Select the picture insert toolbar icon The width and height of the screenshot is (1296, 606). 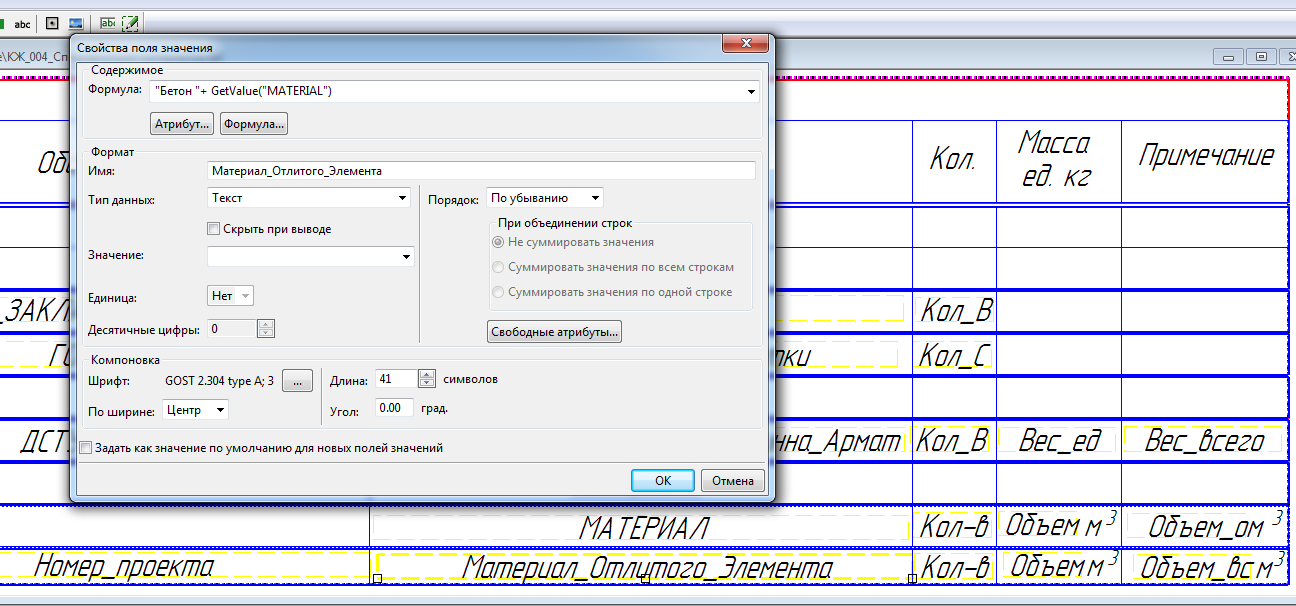(76, 23)
